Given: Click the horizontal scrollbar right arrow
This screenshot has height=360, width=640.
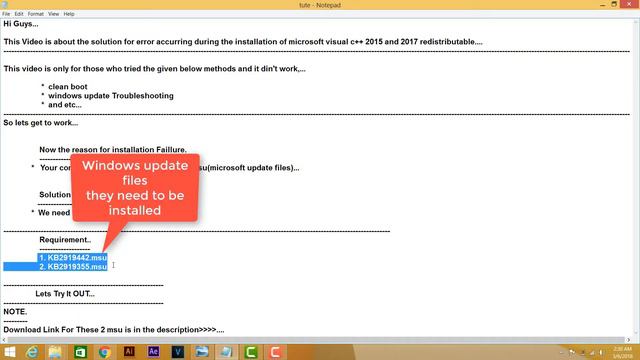Looking at the screenshot, I should (x=629, y=340).
